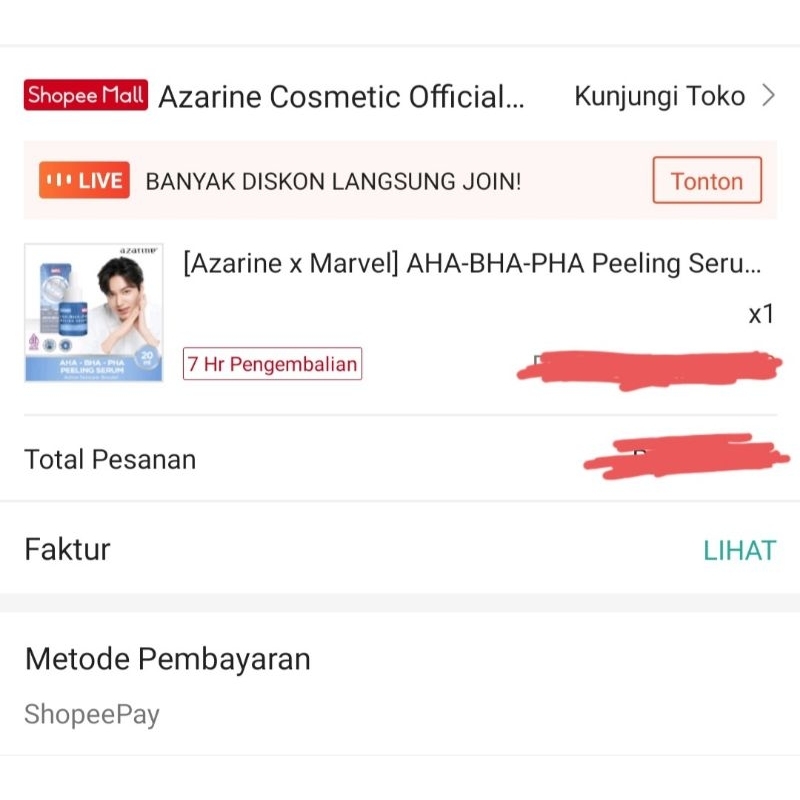Click the Shopee Mall badge
Image resolution: width=800 pixels, height=800 pixels.
tap(86, 96)
